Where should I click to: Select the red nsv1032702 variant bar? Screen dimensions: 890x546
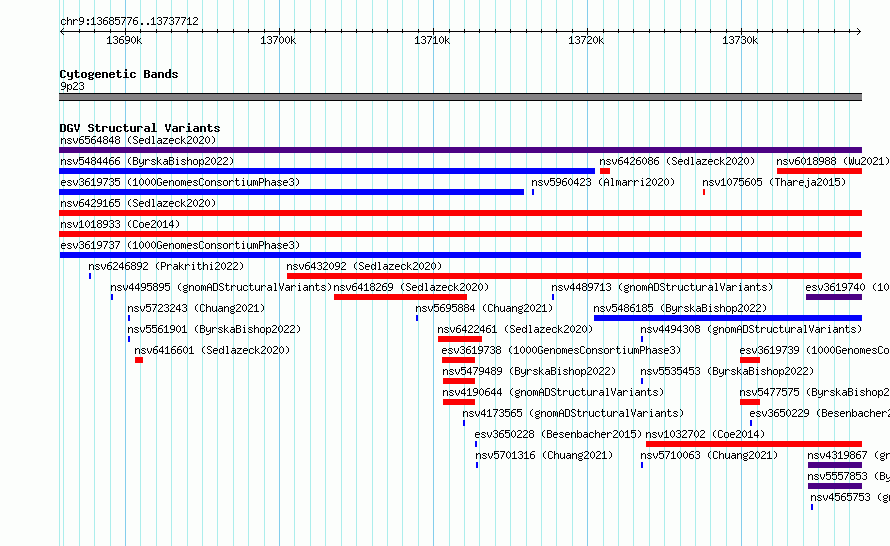click(x=754, y=444)
